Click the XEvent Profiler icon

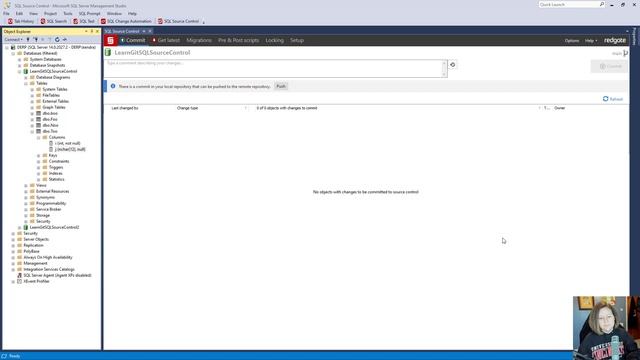(19, 281)
